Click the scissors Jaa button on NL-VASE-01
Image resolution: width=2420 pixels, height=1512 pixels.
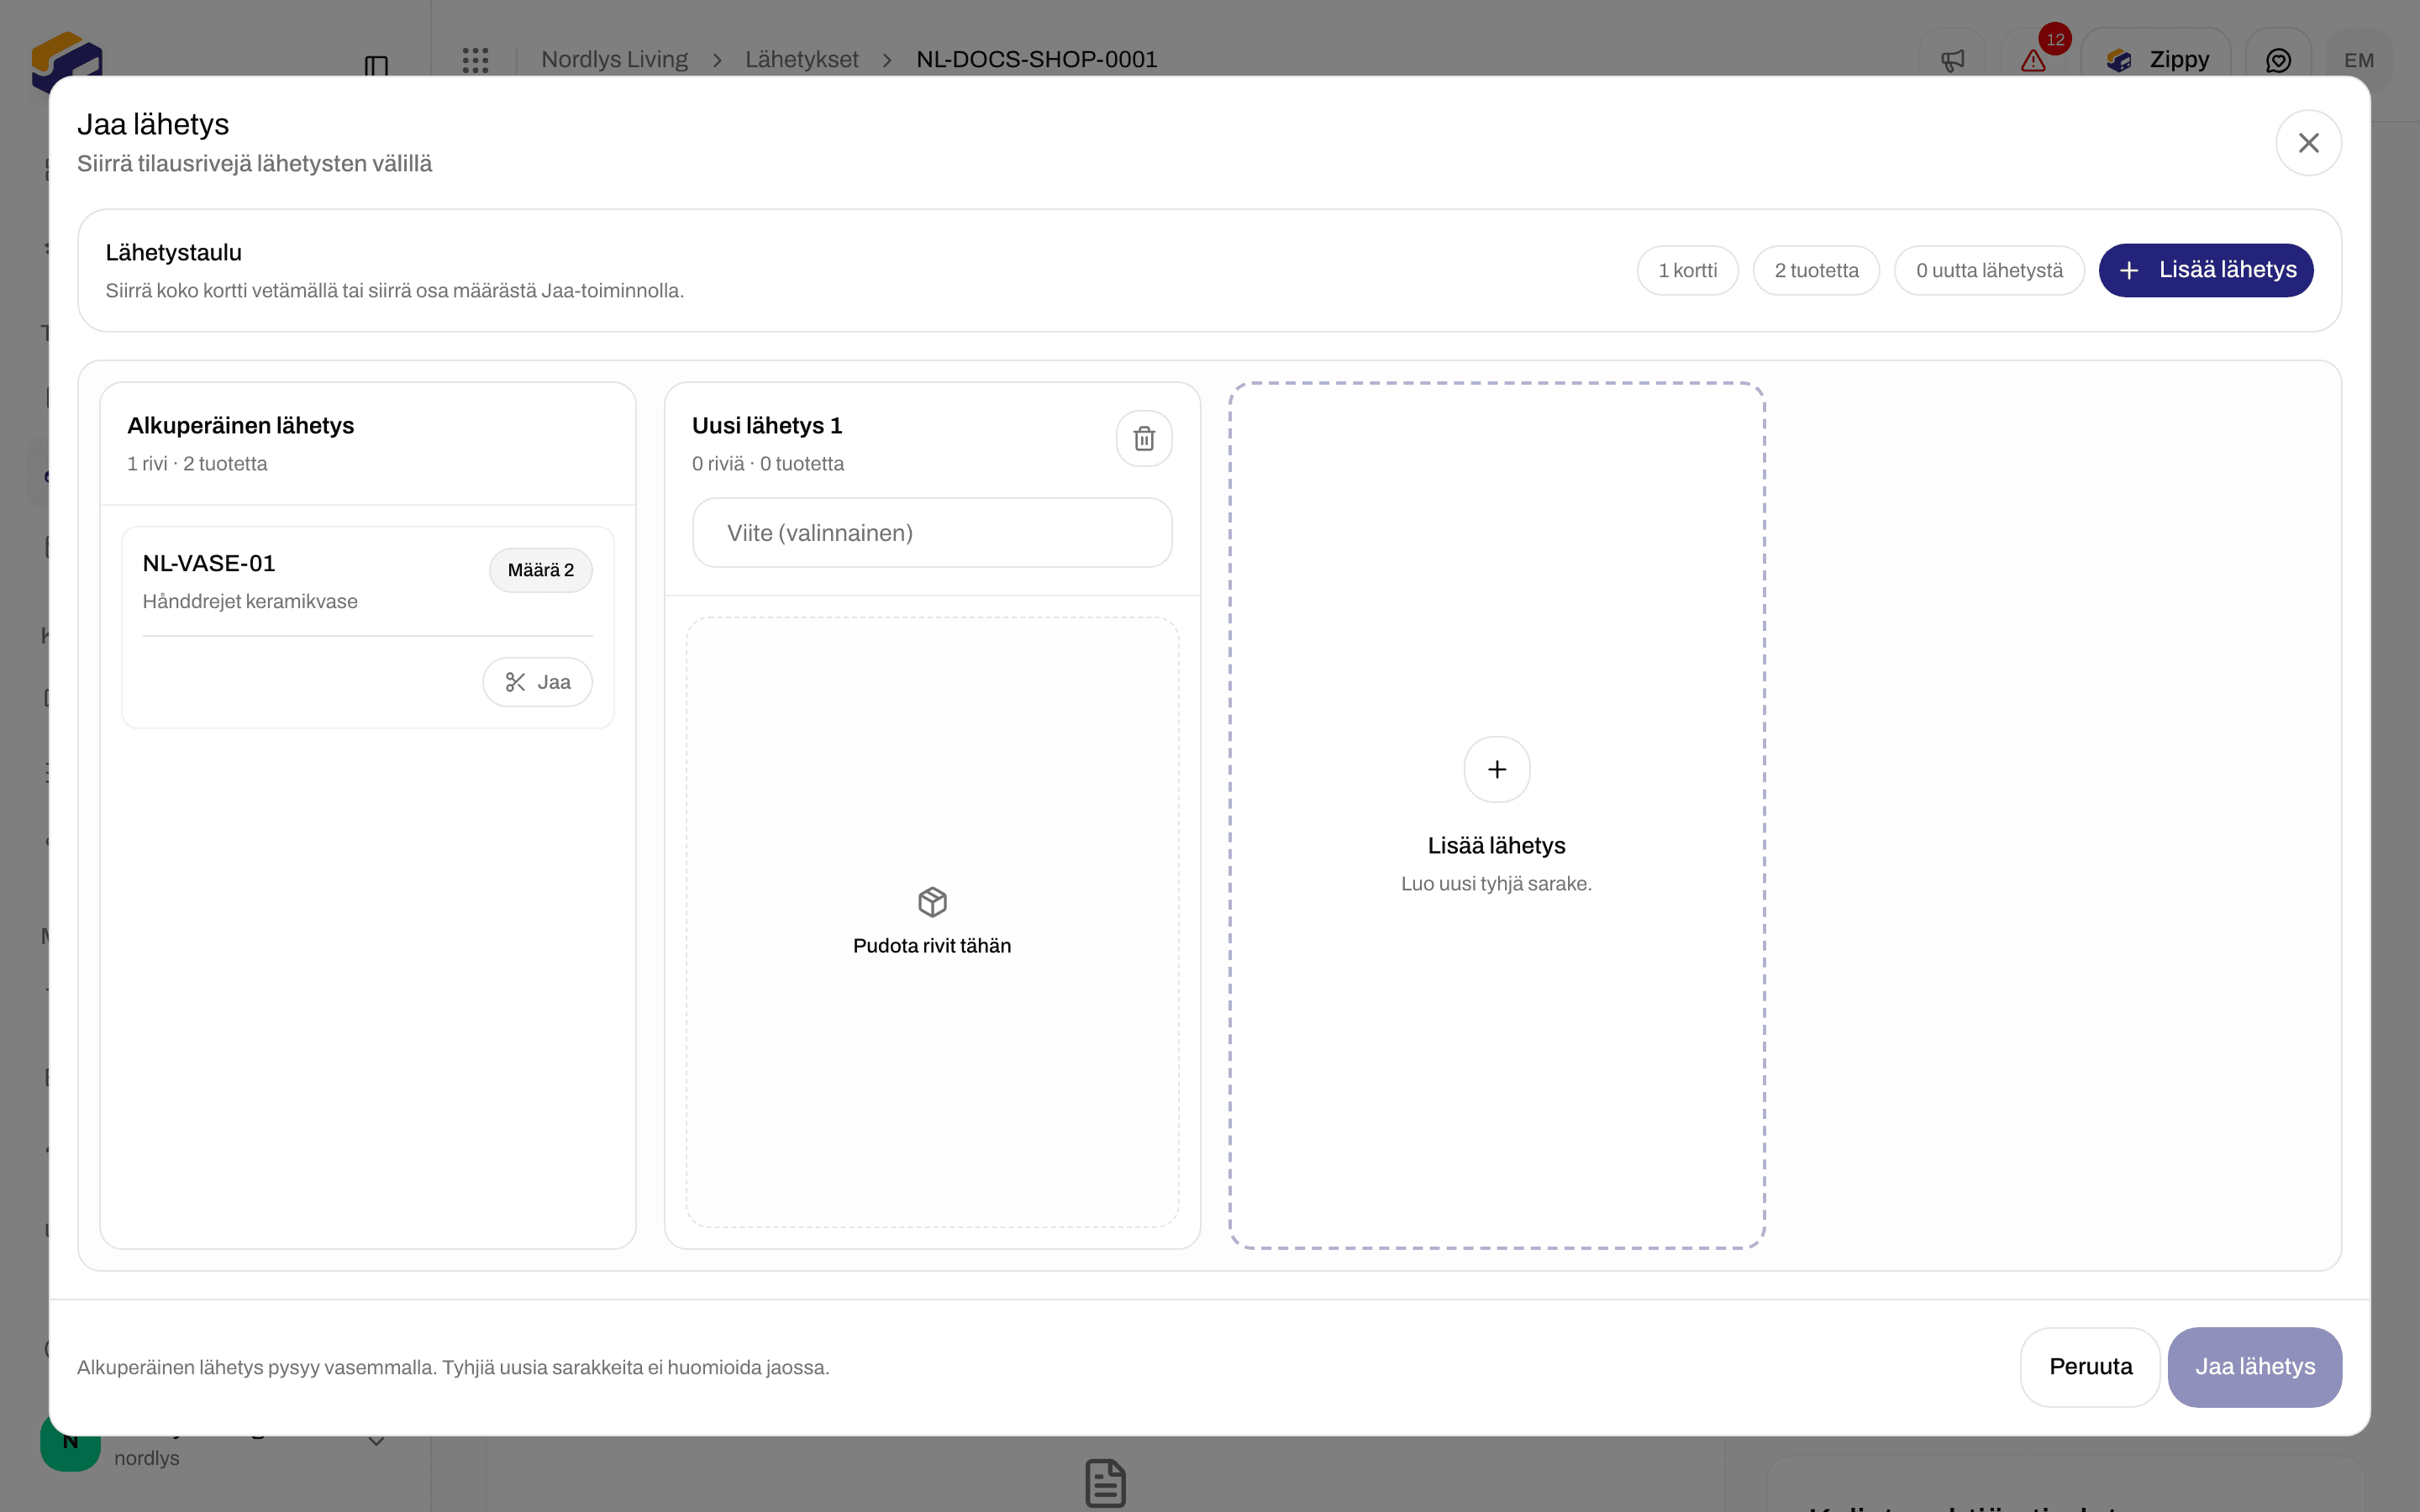(x=538, y=682)
